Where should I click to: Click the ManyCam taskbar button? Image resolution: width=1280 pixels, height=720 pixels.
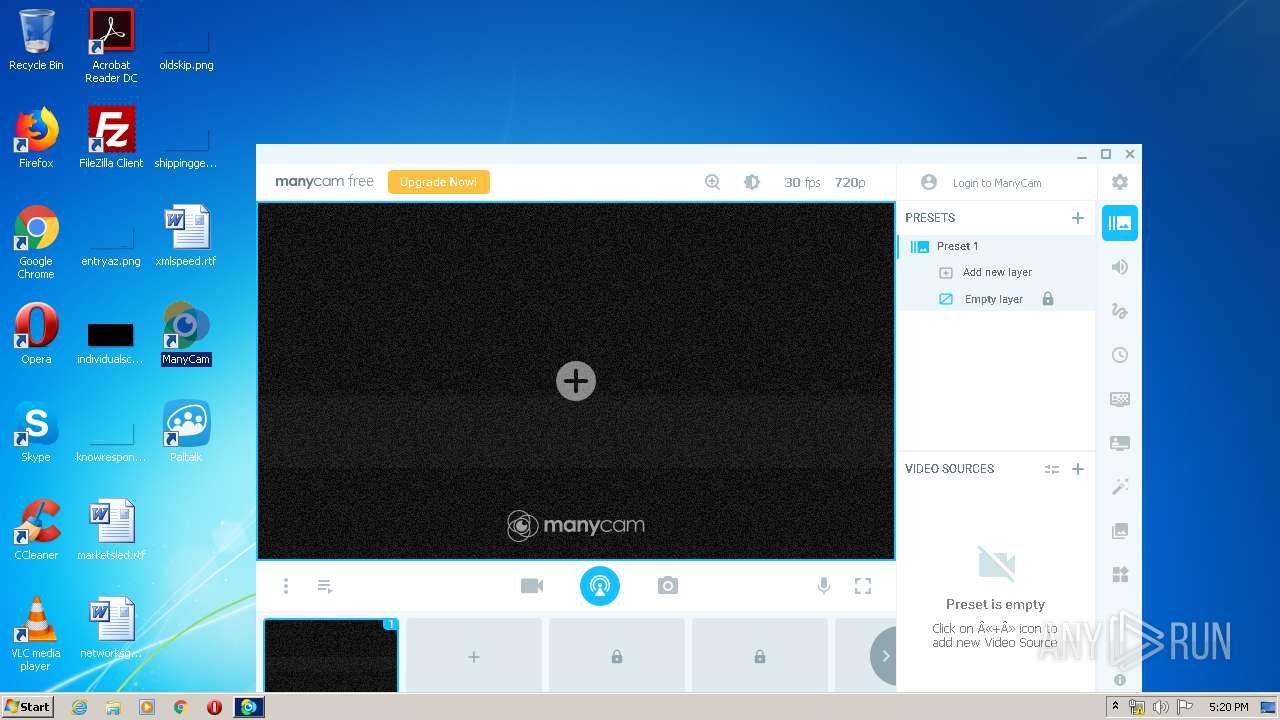point(248,707)
